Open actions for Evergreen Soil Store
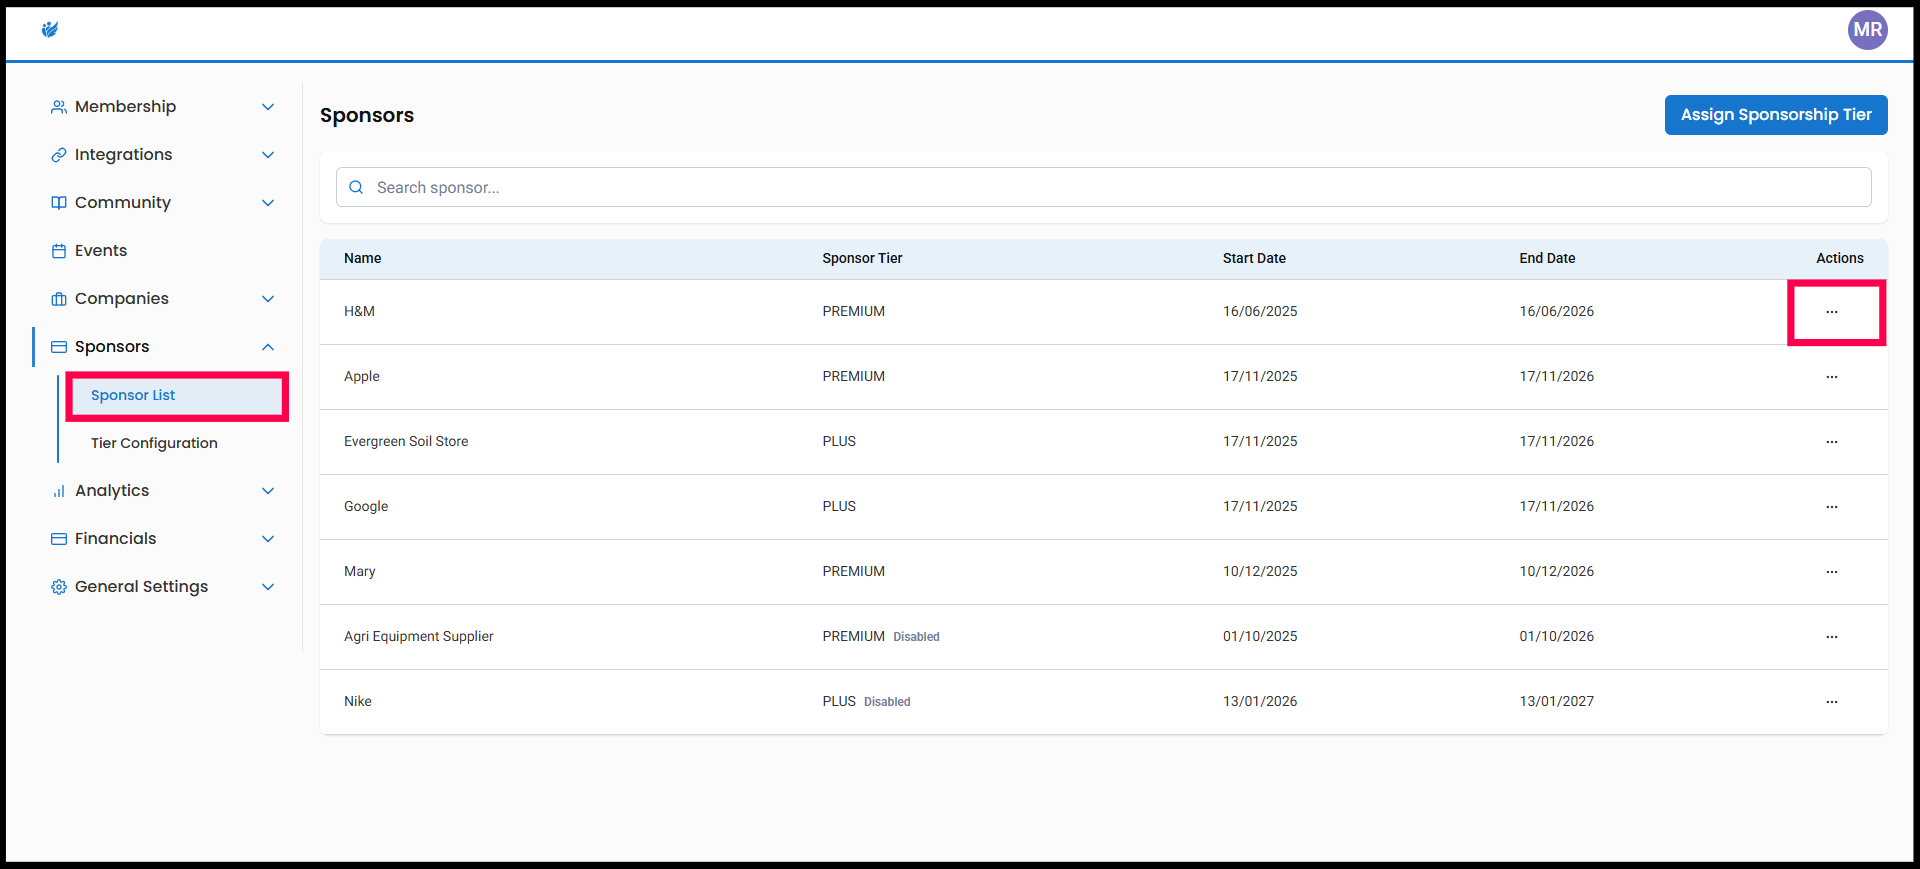The image size is (1920, 869). coord(1831,442)
